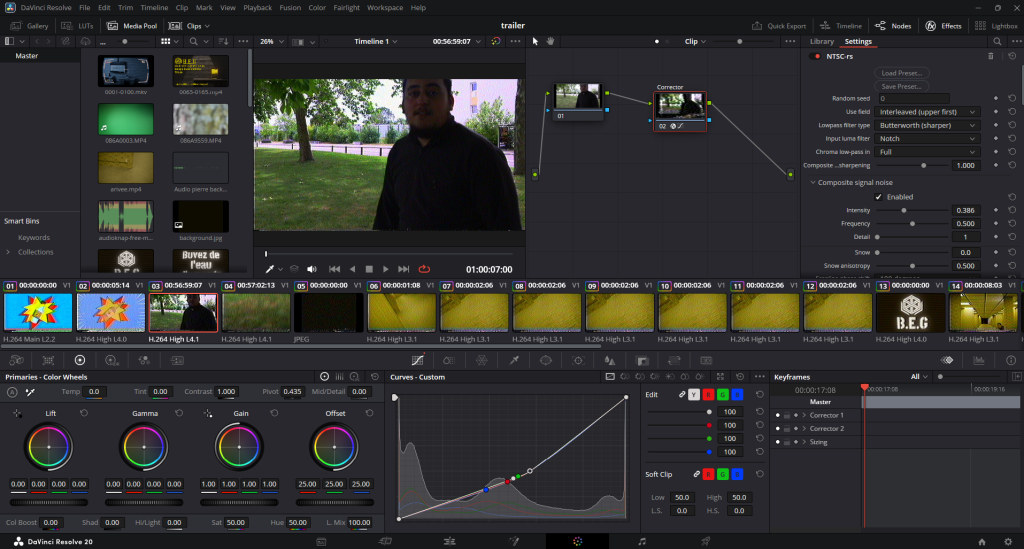Open Lowpass filter type dropdown

[927, 125]
